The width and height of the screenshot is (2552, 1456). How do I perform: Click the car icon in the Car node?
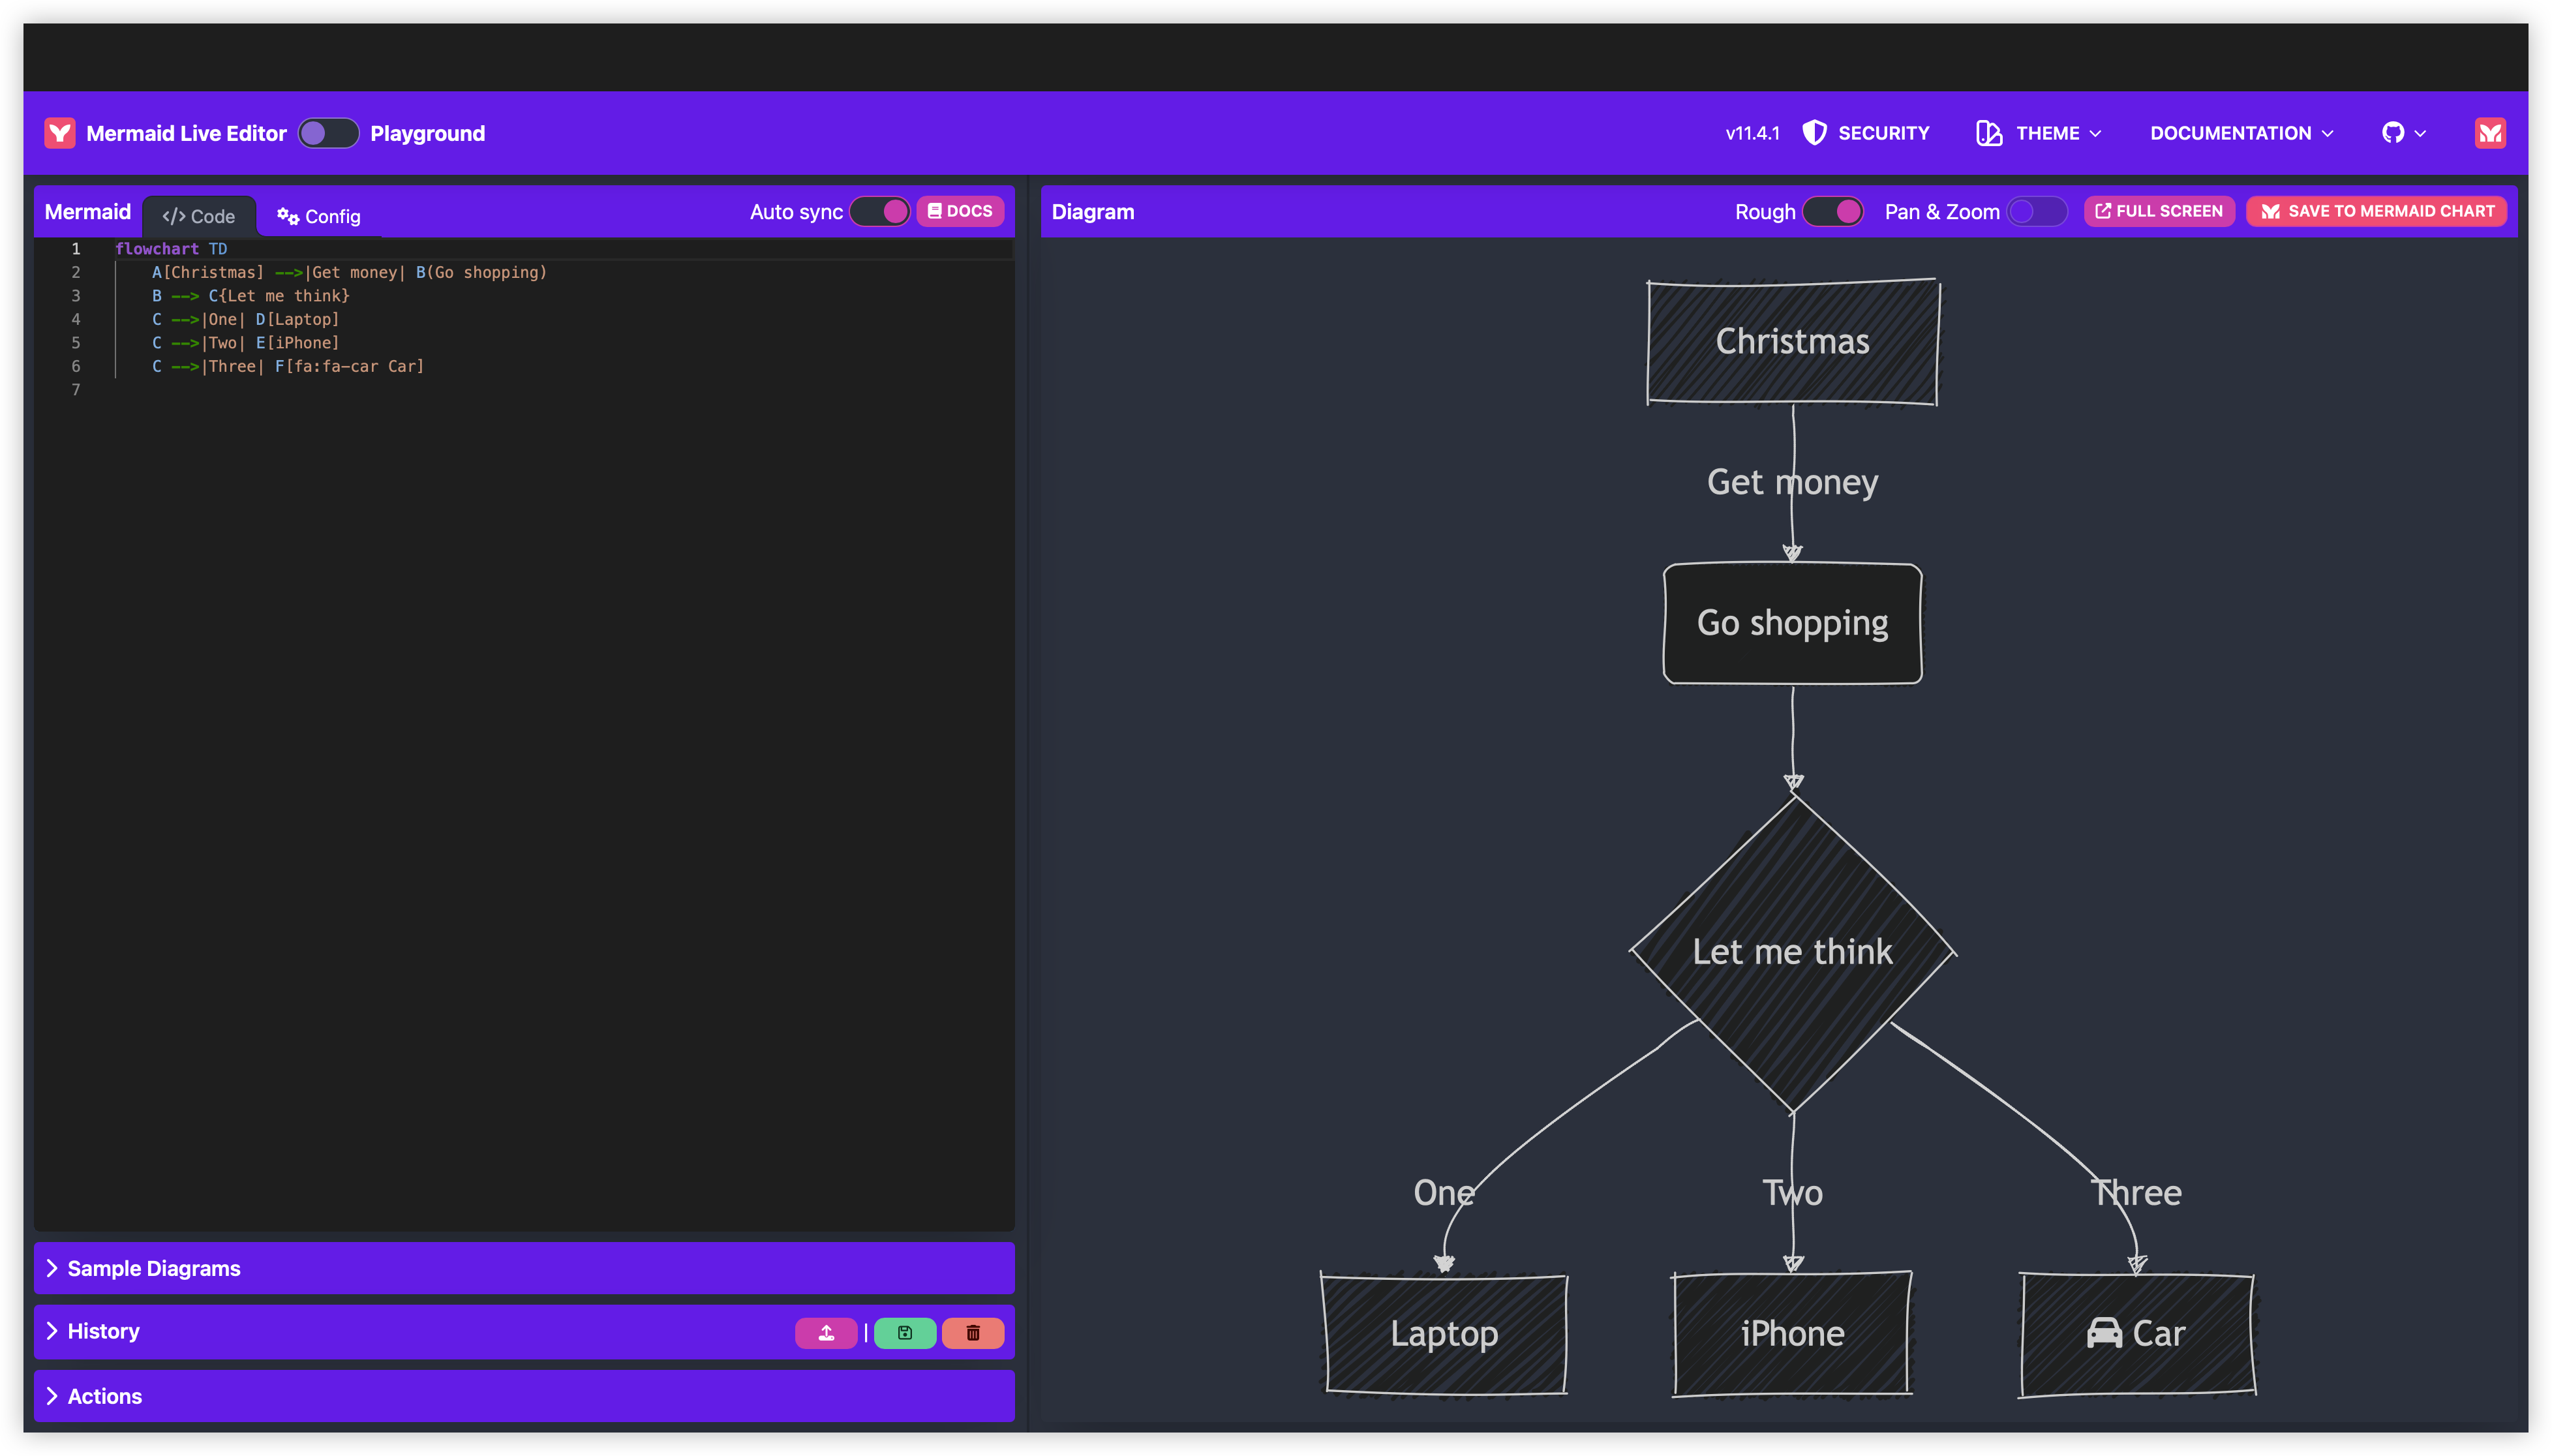(x=2104, y=1333)
